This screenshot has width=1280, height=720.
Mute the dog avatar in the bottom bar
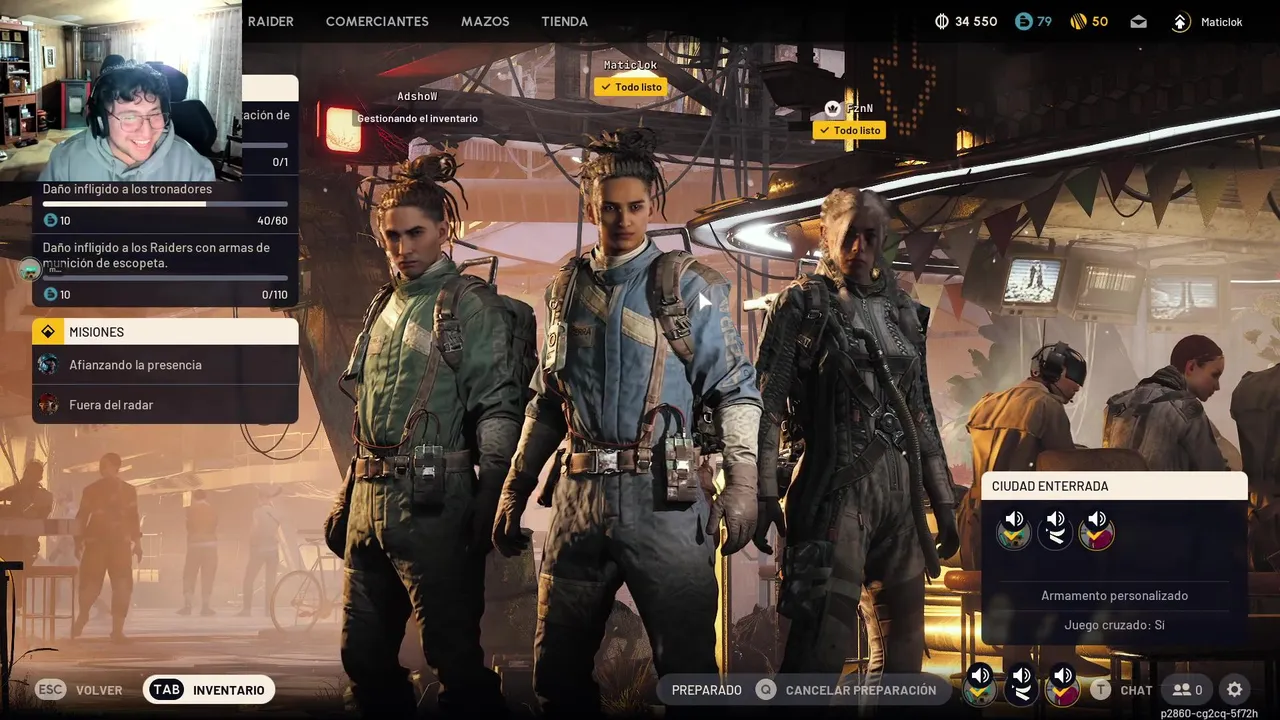coord(980,685)
